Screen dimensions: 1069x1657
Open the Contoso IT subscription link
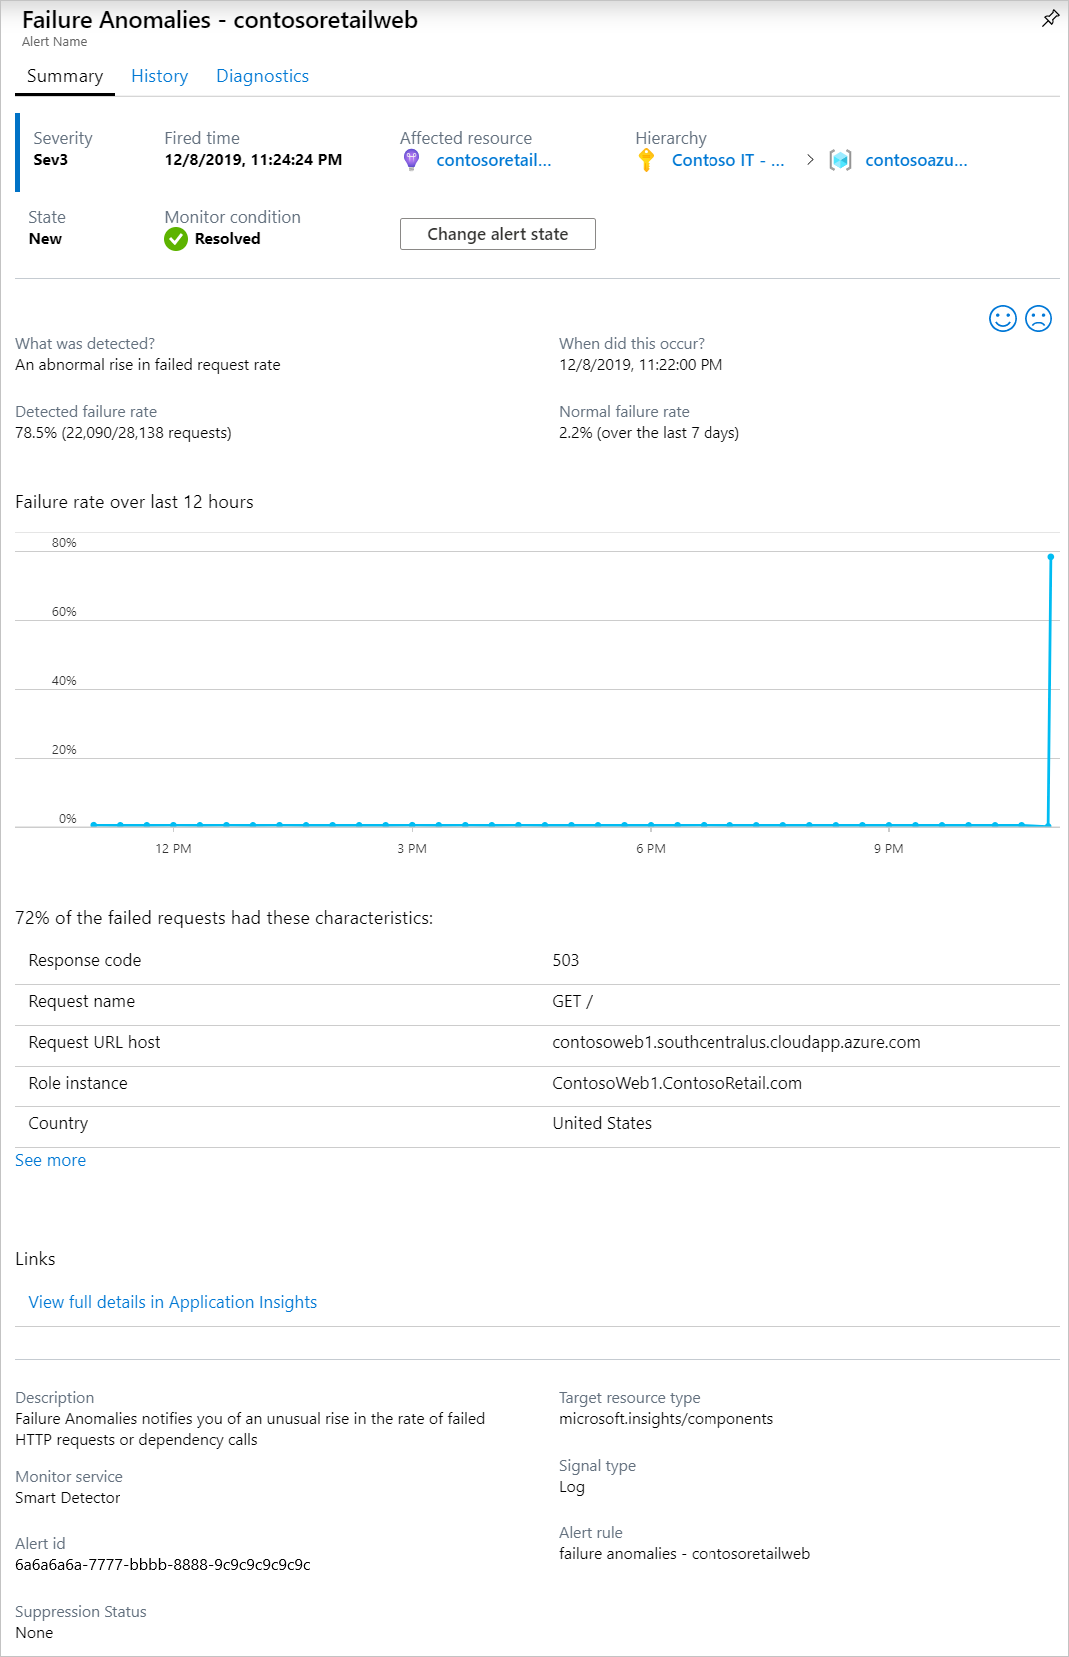pyautogui.click(x=727, y=160)
